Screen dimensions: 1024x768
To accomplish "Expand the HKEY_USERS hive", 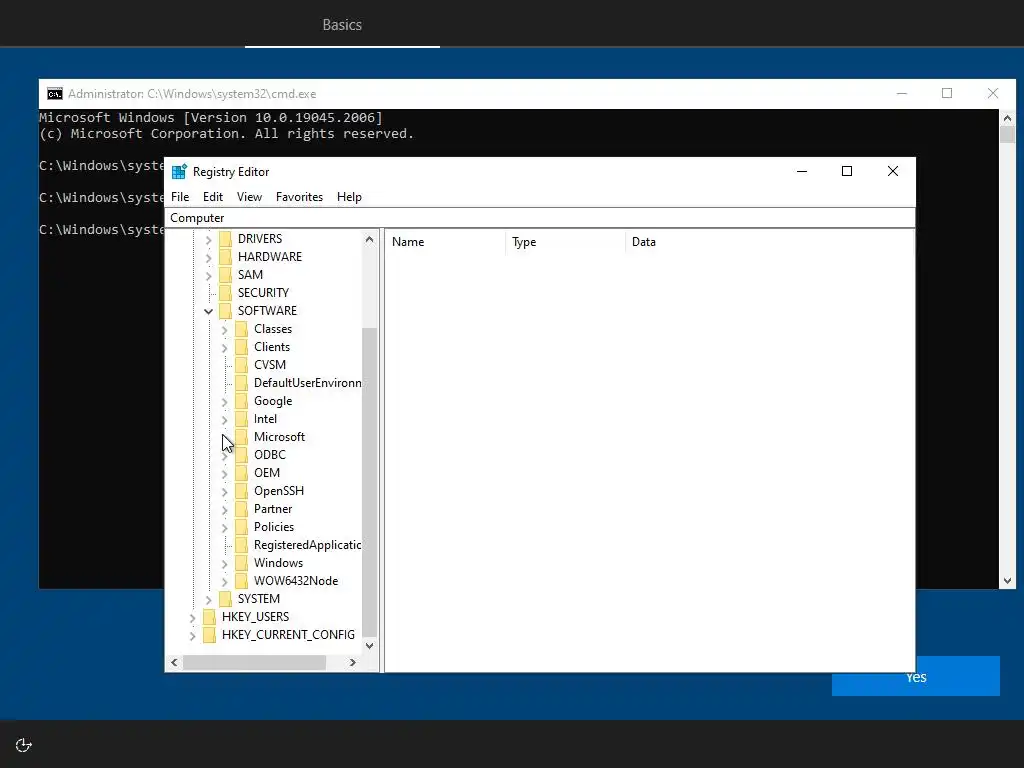I will click(x=193, y=618).
